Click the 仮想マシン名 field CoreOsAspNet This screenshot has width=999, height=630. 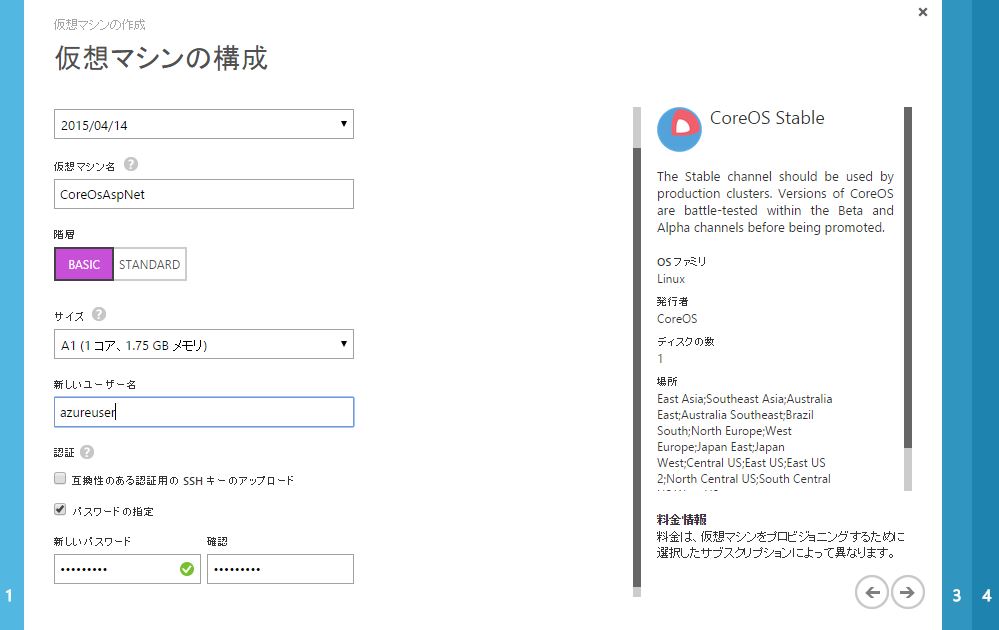pos(204,194)
